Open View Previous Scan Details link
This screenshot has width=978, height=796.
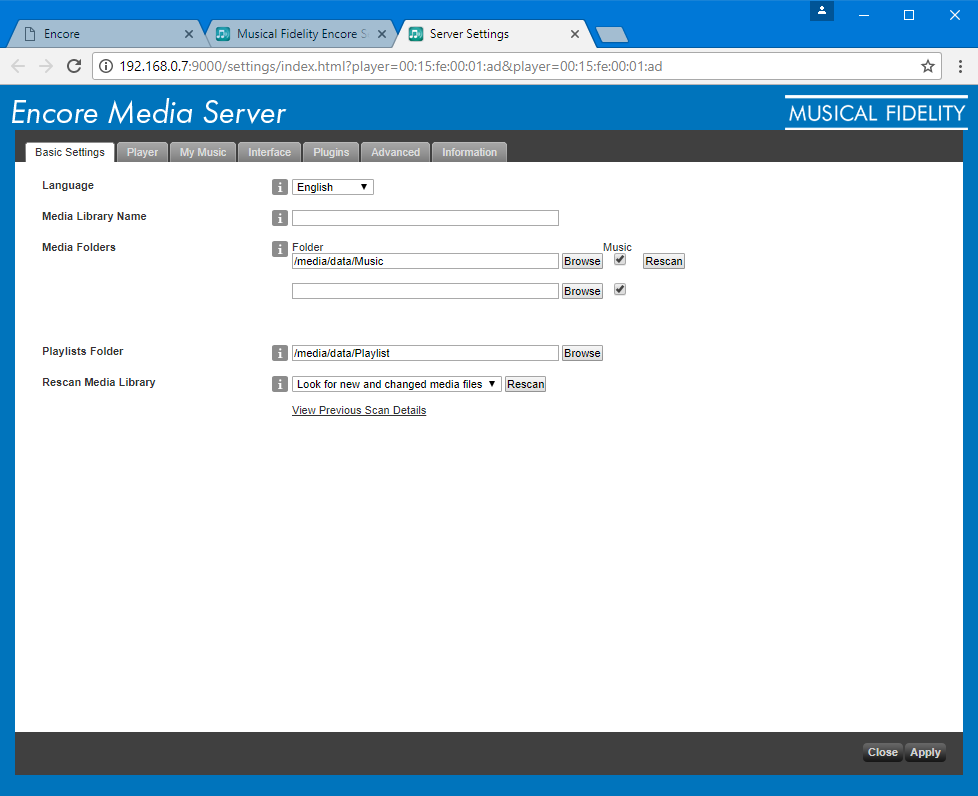coord(359,410)
